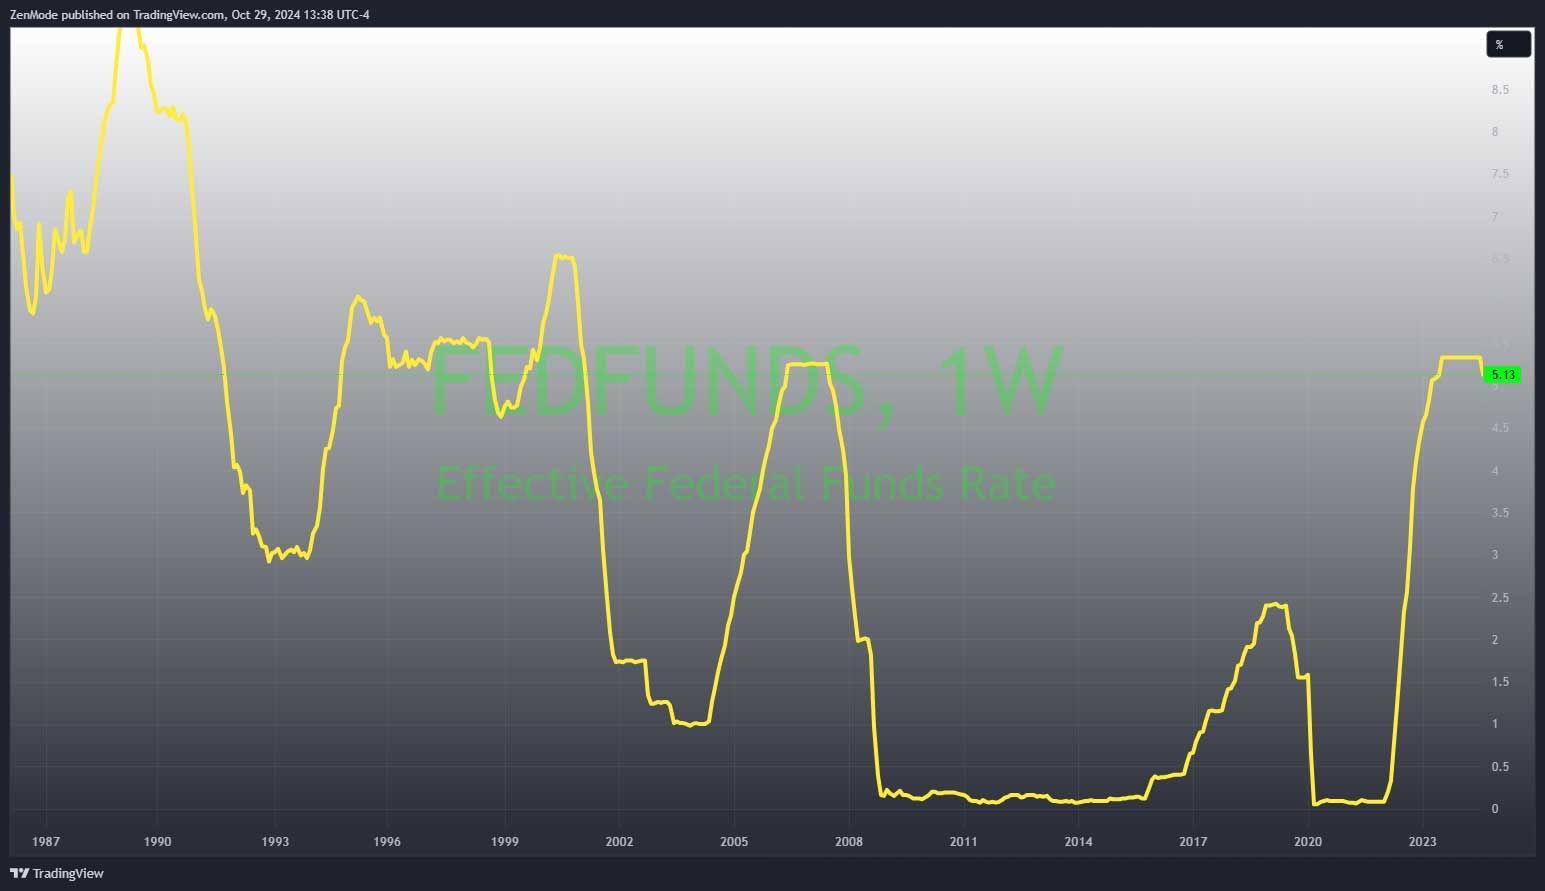Click the TradingView.com publish header text
Viewport: 1545px width, 891px height.
190,14
